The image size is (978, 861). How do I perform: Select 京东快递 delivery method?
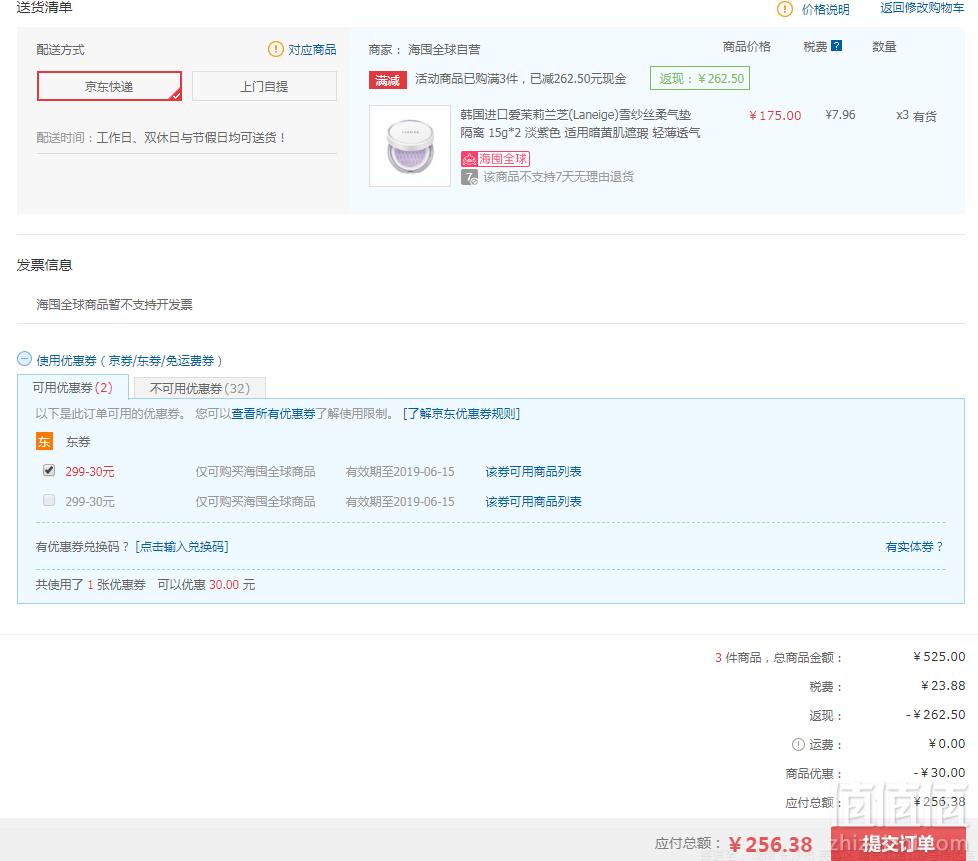click(109, 86)
